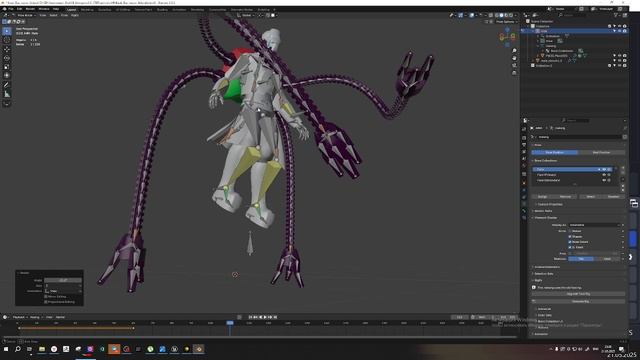
Task: Switch to the Animation workspace tab
Action: coord(179,9)
